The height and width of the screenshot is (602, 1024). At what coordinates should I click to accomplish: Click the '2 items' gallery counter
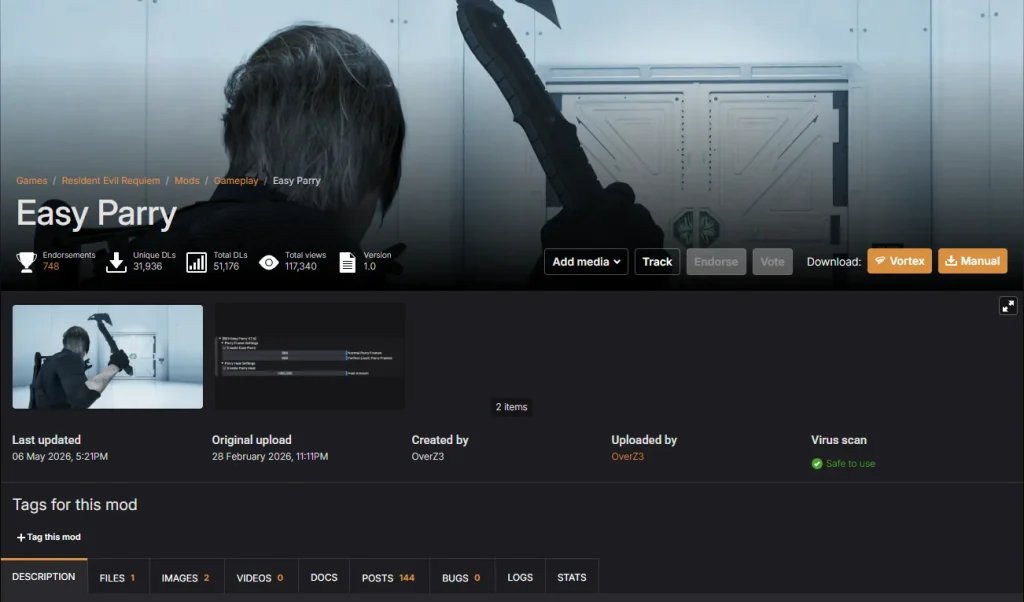point(511,407)
